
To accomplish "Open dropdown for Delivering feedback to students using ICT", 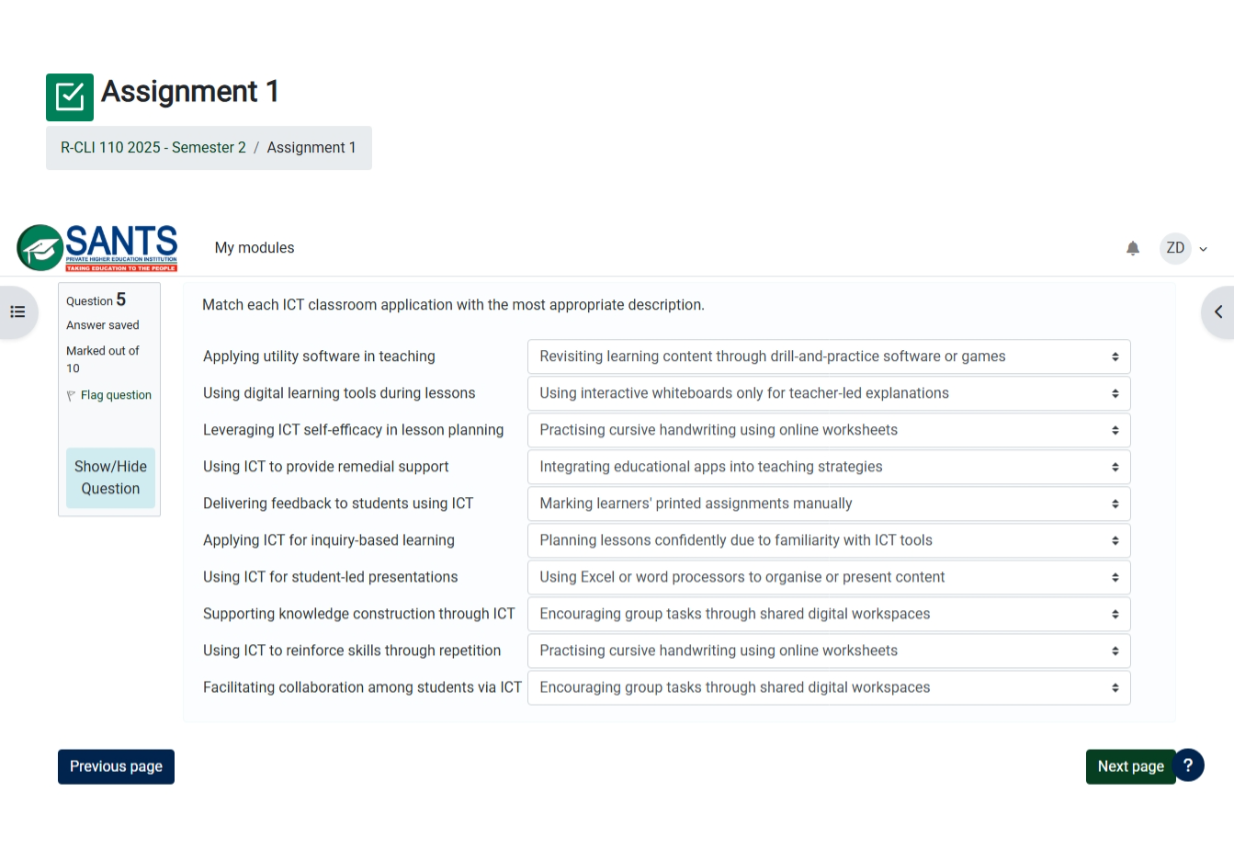I will 828,504.
